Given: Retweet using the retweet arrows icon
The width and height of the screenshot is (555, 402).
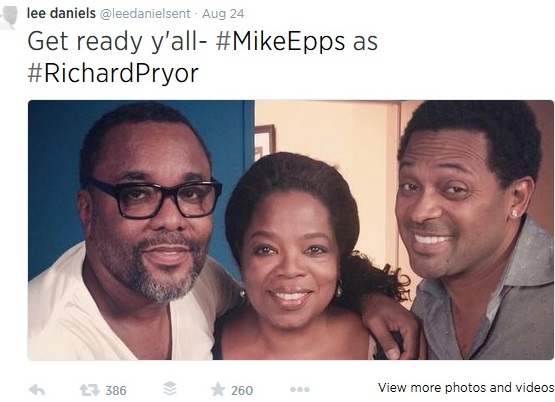Looking at the screenshot, I should pyautogui.click(x=90, y=390).
